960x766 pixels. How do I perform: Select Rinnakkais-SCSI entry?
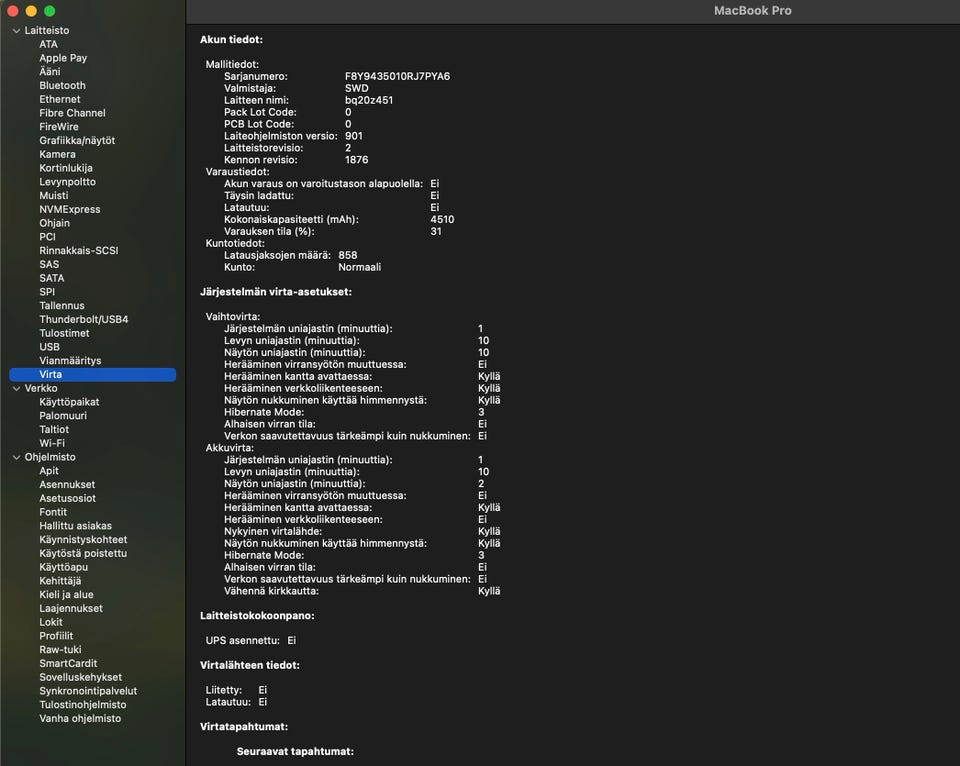pyautogui.click(x=79, y=250)
